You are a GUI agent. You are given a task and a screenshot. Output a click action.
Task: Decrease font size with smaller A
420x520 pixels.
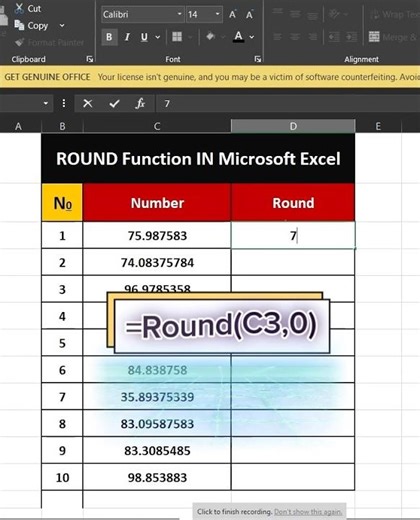[249, 15]
